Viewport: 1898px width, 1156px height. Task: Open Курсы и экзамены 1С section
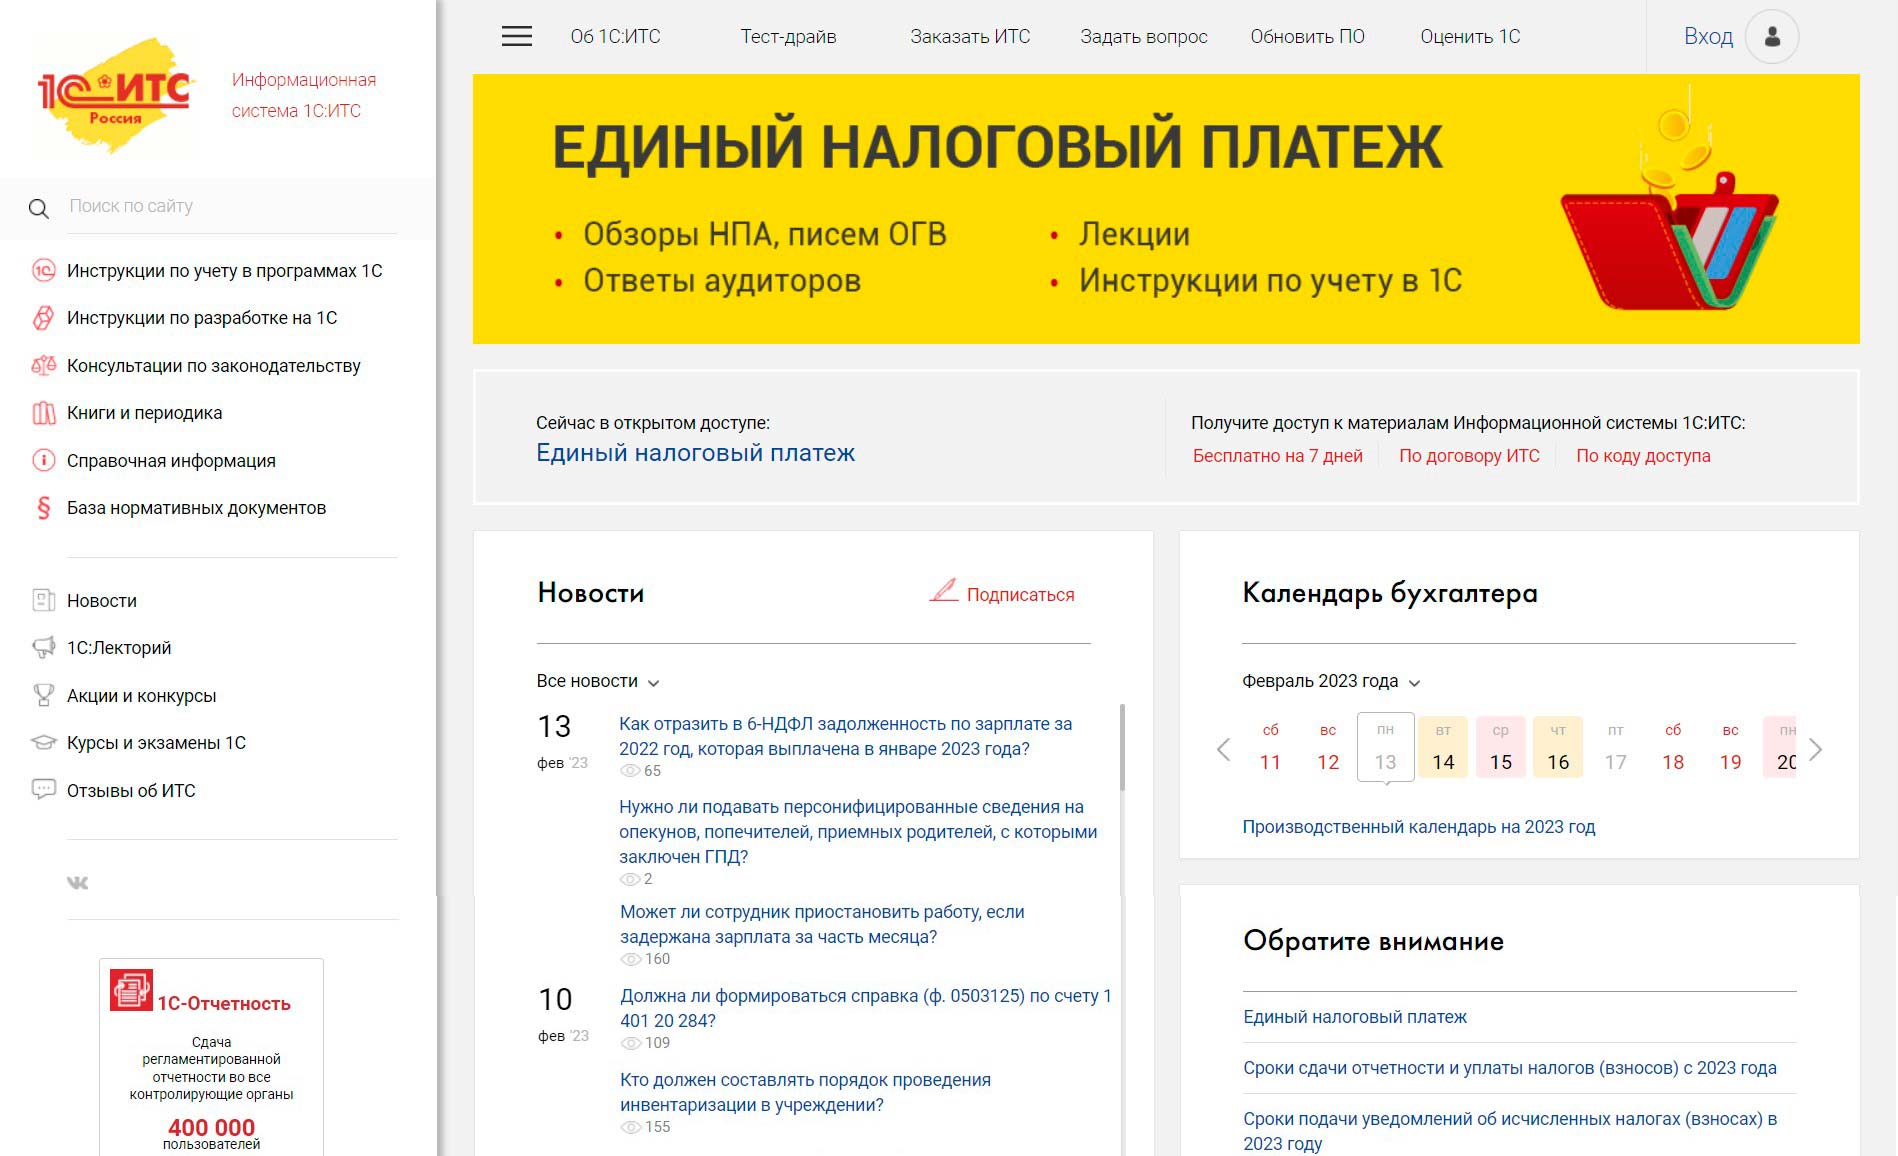[x=156, y=743]
